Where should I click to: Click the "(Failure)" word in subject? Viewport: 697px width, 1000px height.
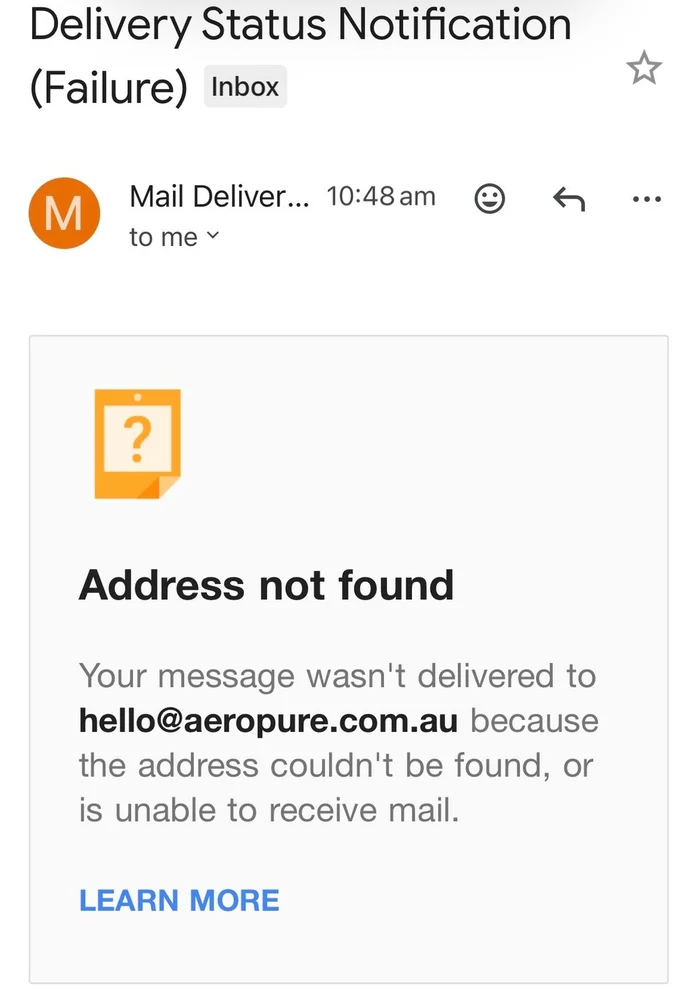click(109, 88)
